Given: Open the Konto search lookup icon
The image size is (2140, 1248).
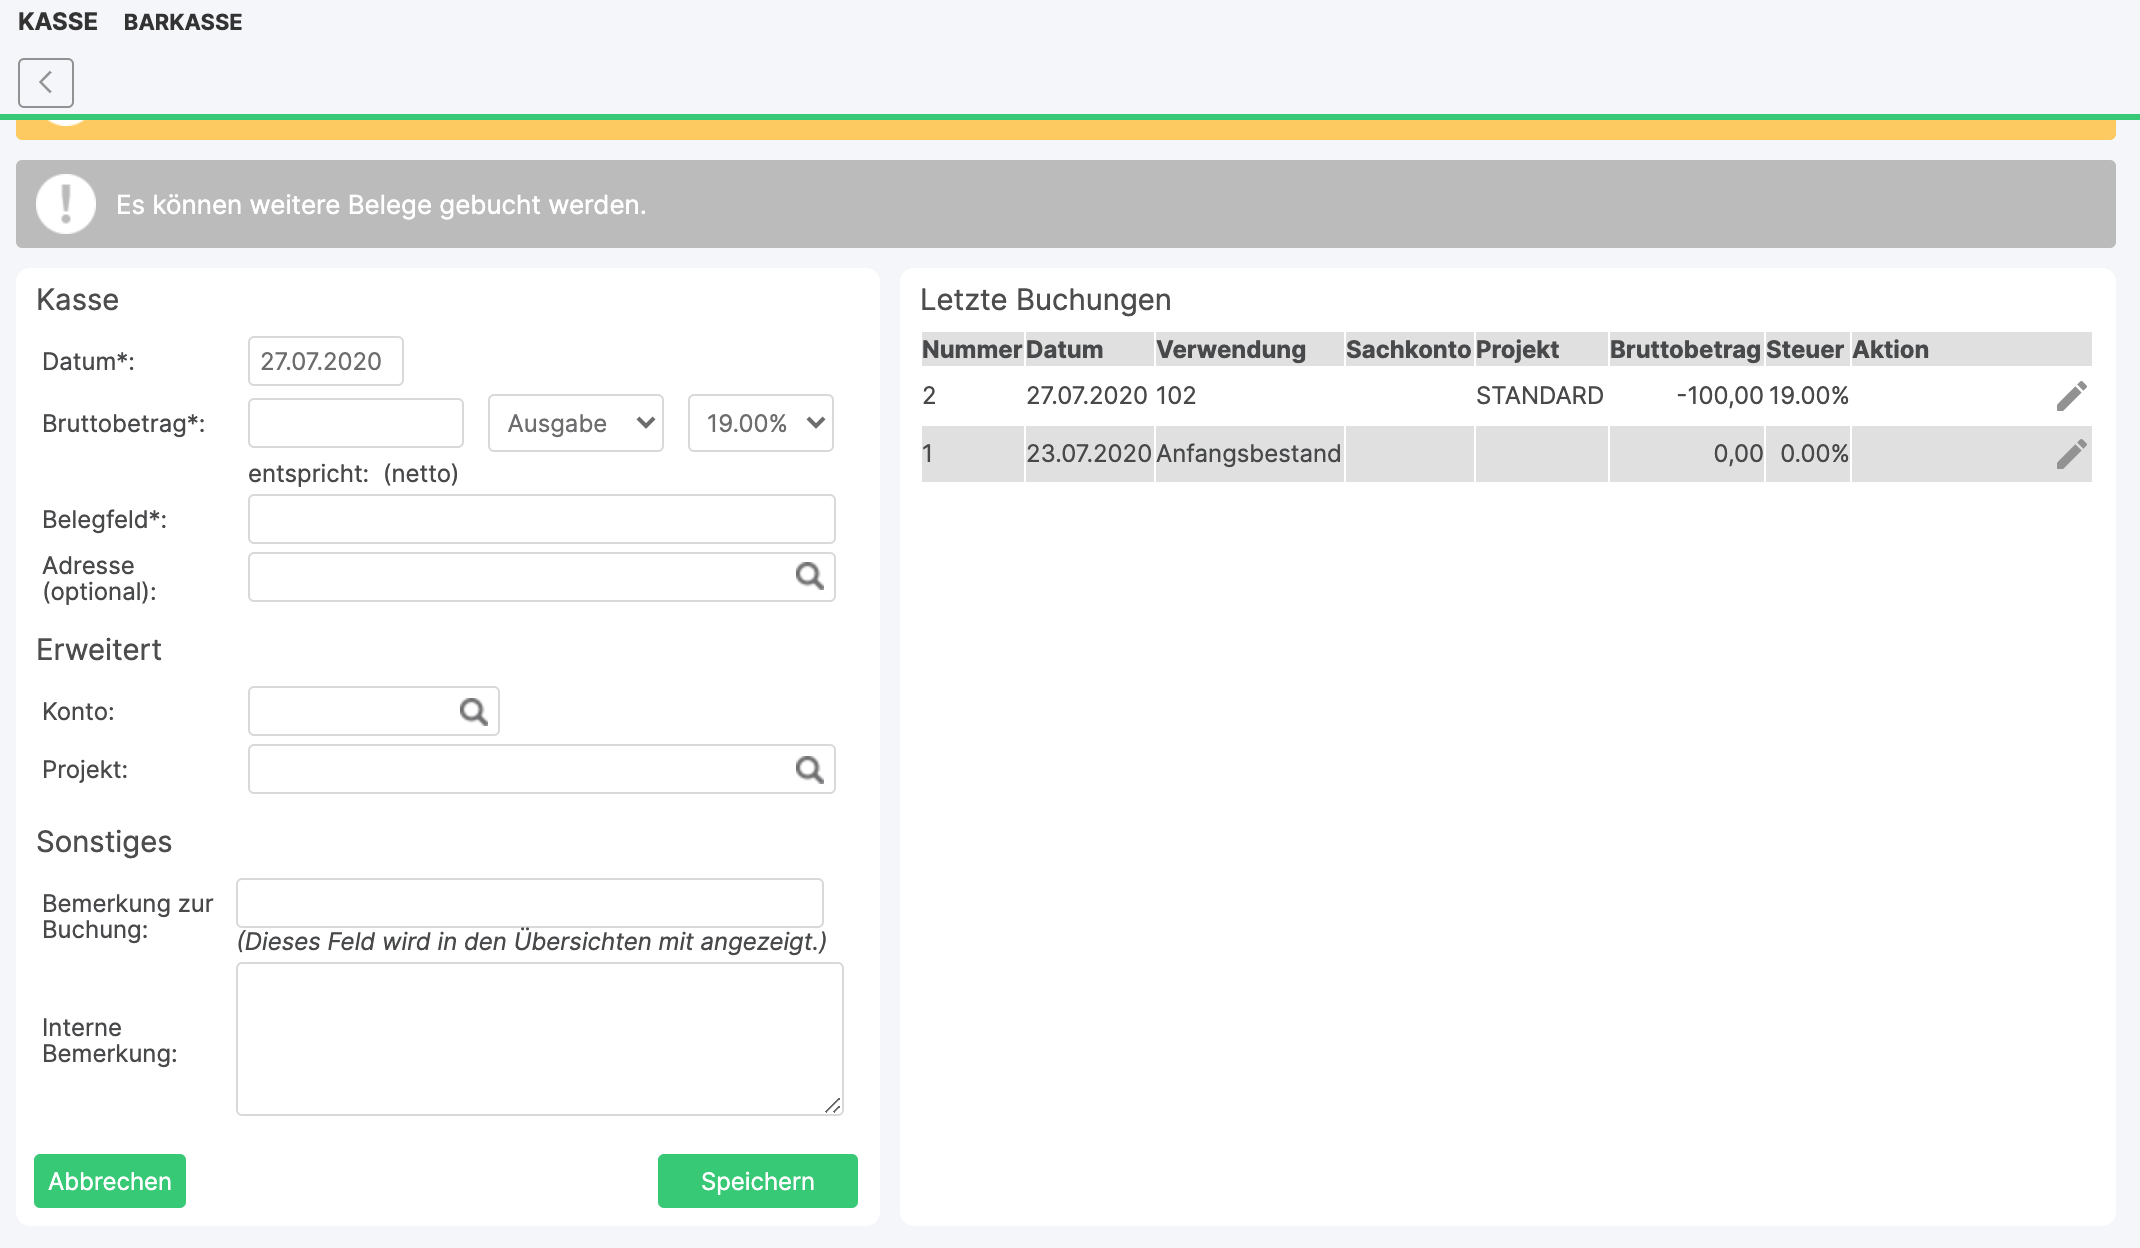Looking at the screenshot, I should point(473,711).
